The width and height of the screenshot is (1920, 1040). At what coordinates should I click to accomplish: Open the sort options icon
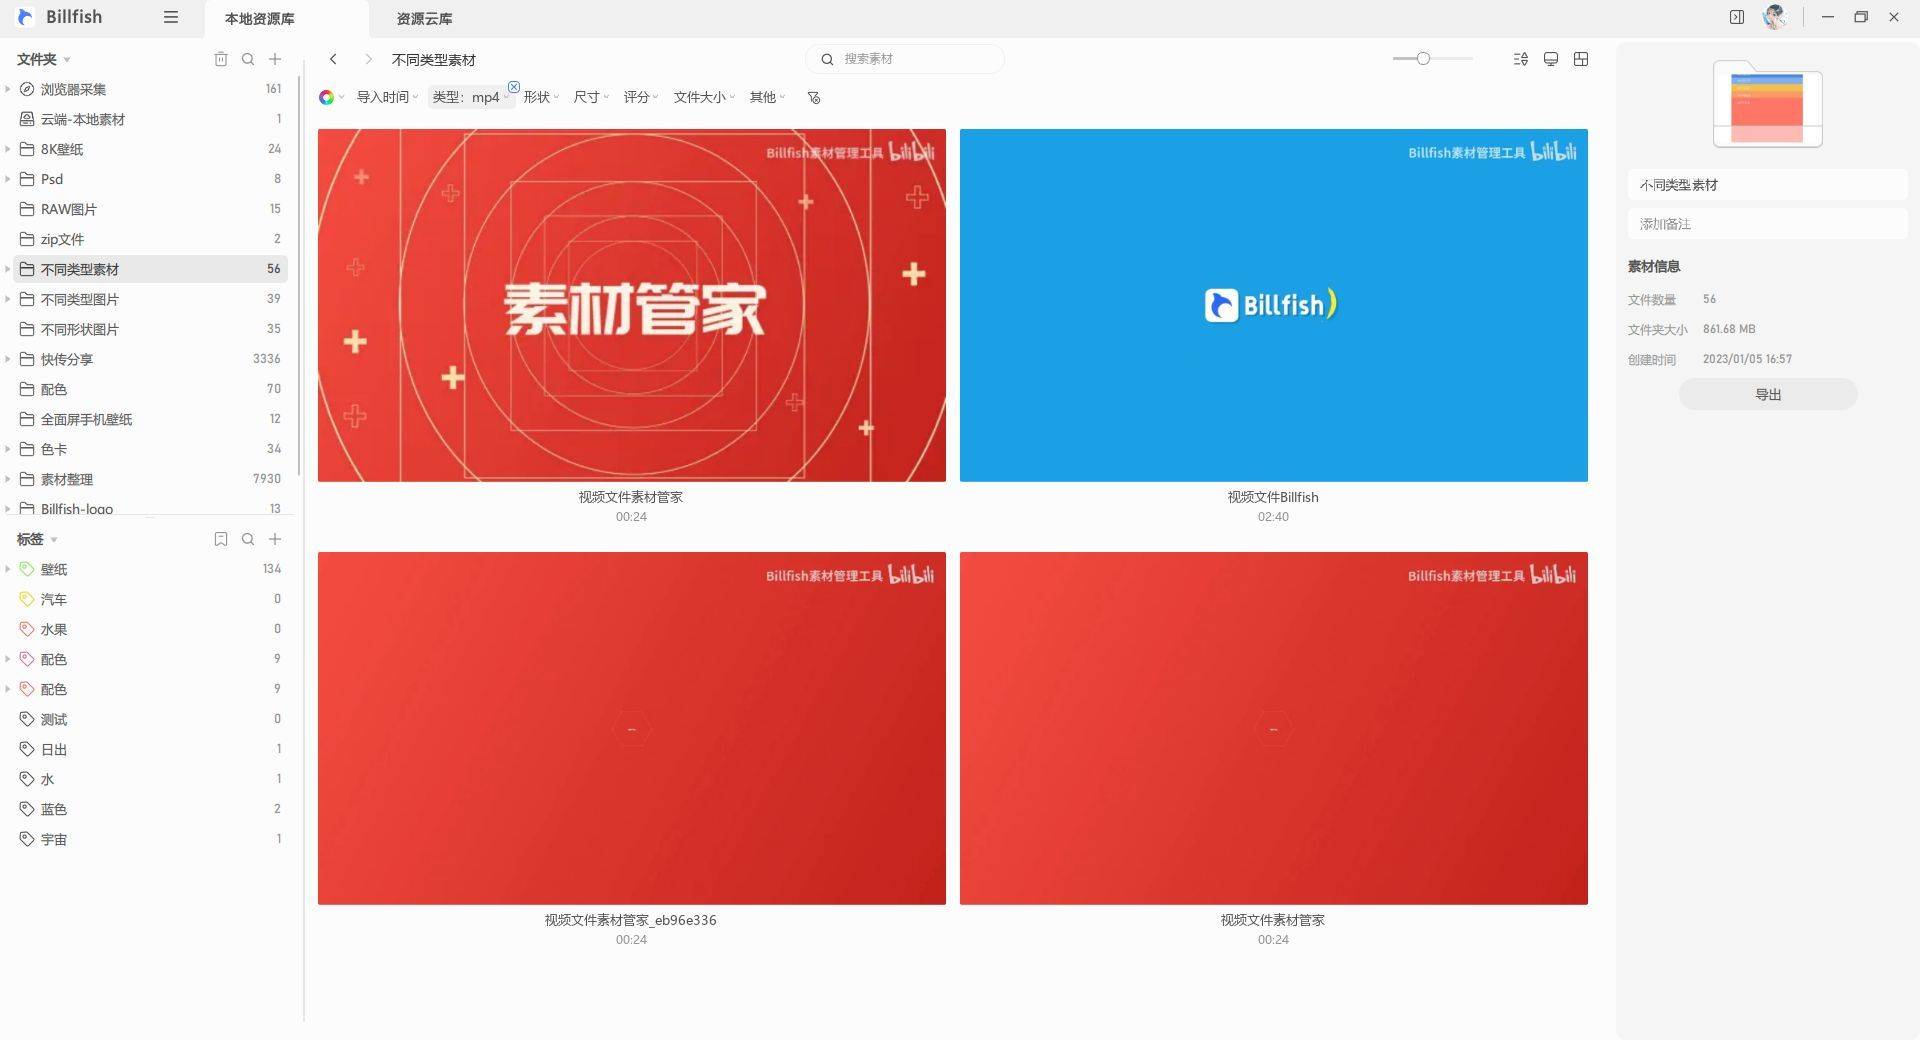[x=1521, y=59]
